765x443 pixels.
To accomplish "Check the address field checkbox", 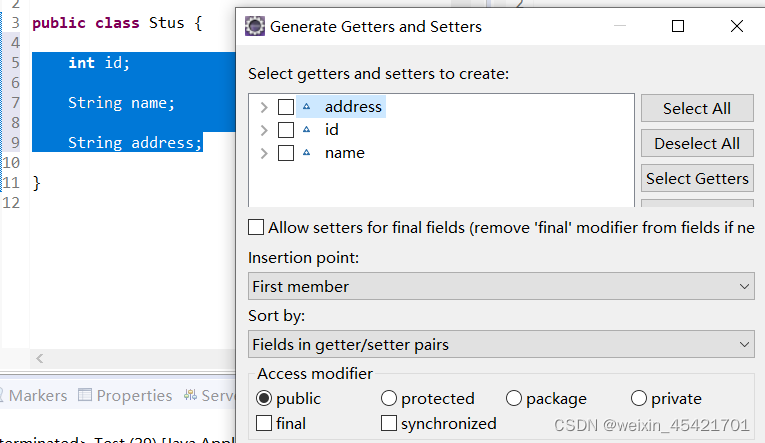I will point(286,107).
